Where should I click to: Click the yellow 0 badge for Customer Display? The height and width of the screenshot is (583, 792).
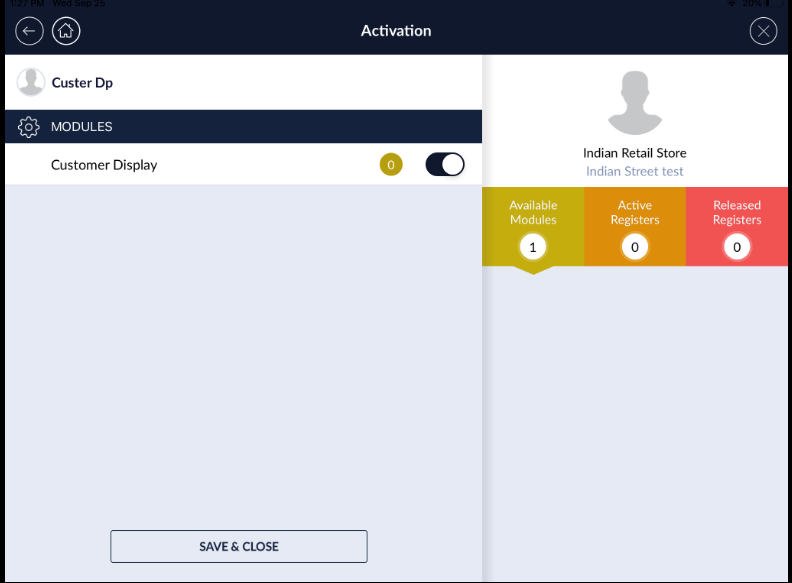391,165
